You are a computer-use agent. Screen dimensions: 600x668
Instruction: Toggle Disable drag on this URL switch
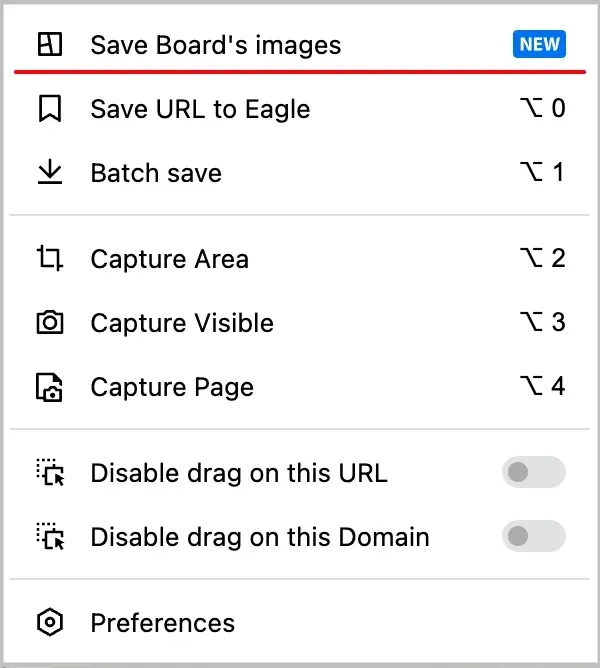tap(534, 472)
